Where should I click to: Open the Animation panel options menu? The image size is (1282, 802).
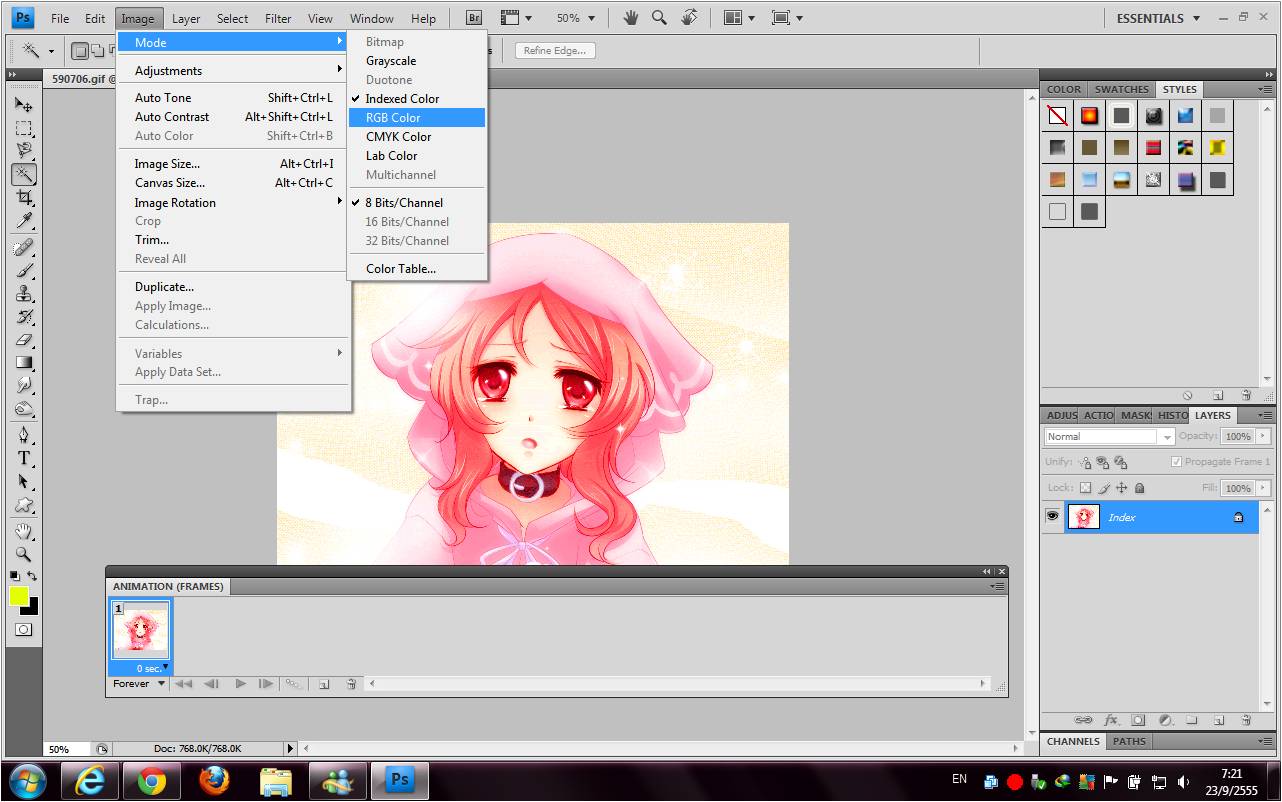click(x=997, y=587)
